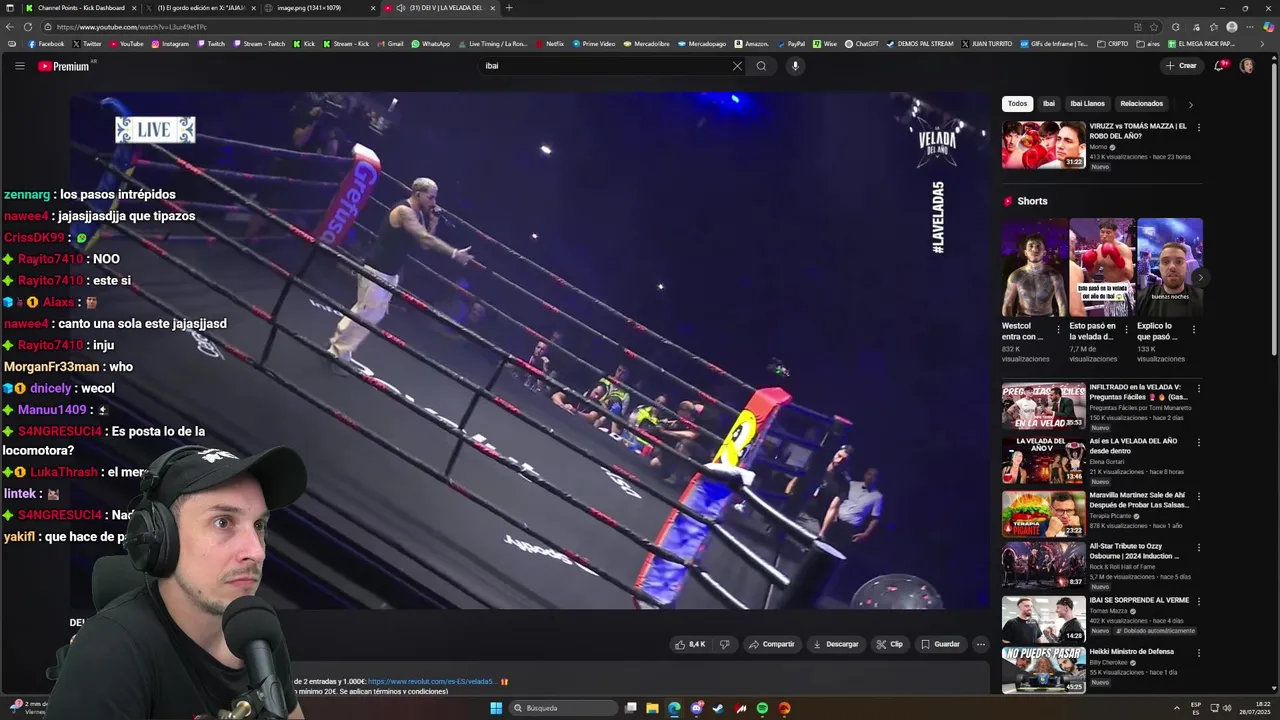The image size is (1280, 720).
Task: Open the account avatar menu
Action: click(1246, 66)
